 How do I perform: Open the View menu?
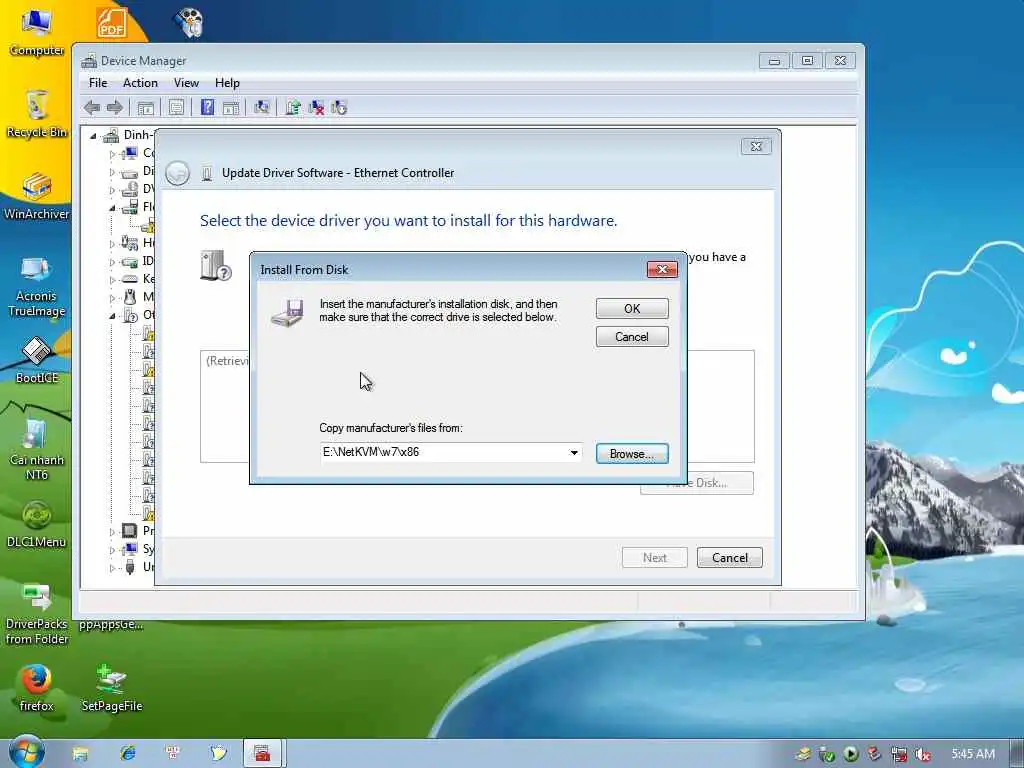coord(186,83)
